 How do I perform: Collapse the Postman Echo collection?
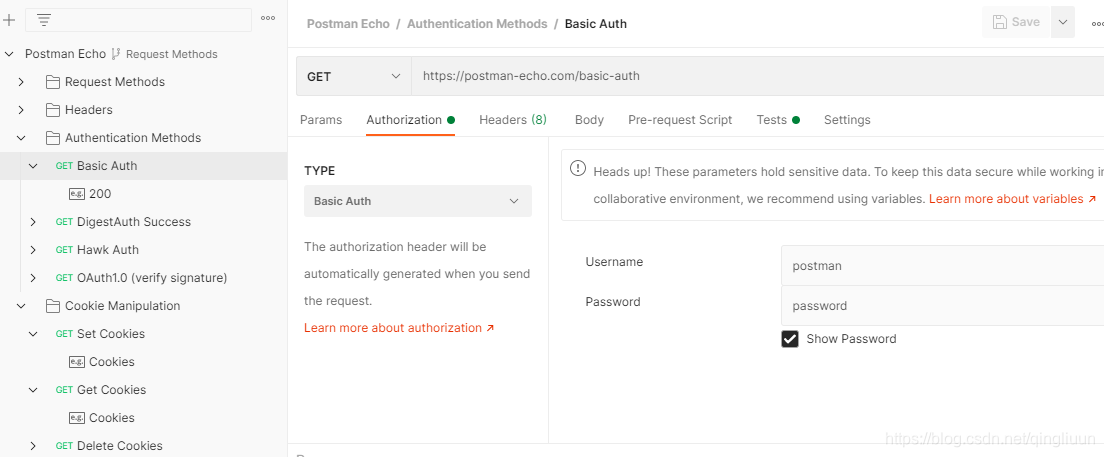pos(9,54)
